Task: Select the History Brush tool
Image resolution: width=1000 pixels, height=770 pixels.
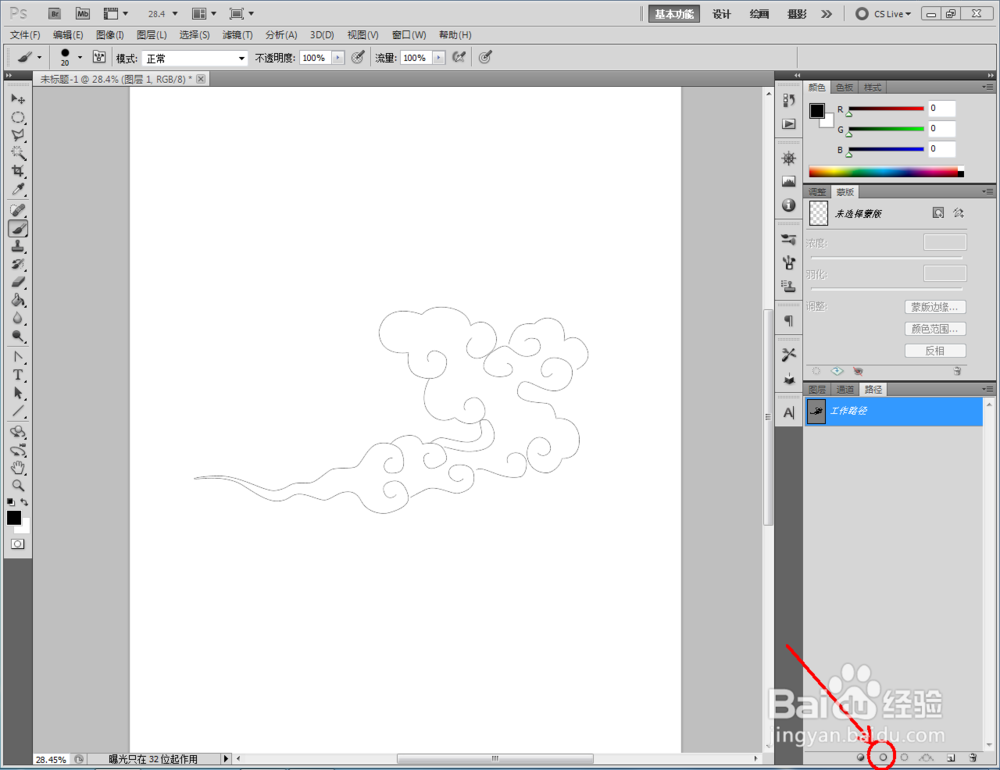Action: 18,264
